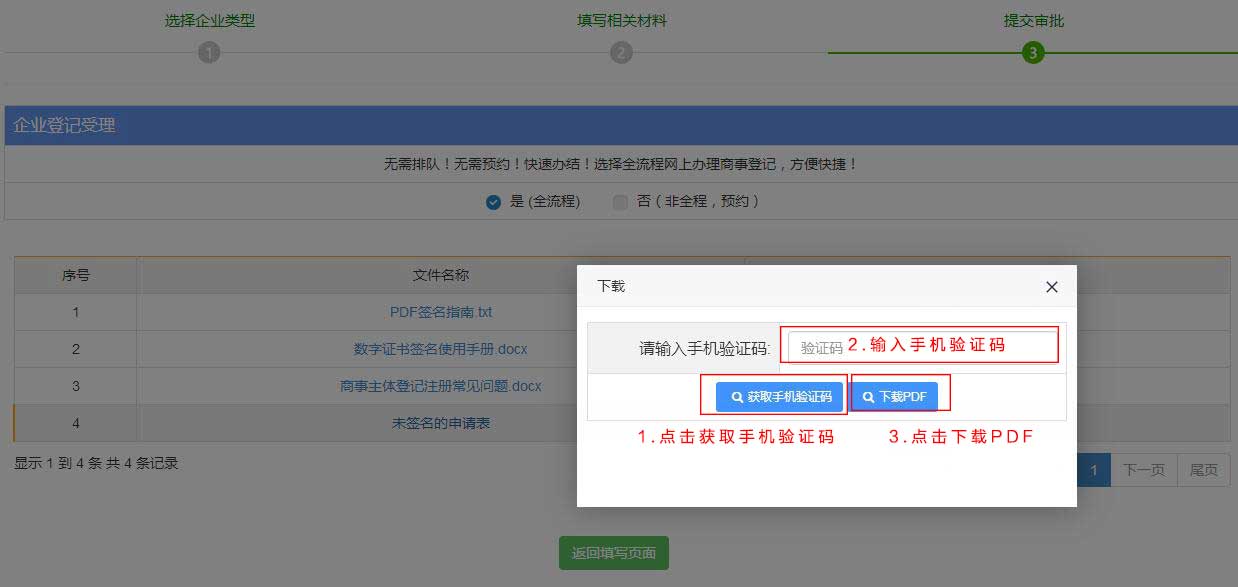
Task: Click step indicator circle 2
Action: 620,52
